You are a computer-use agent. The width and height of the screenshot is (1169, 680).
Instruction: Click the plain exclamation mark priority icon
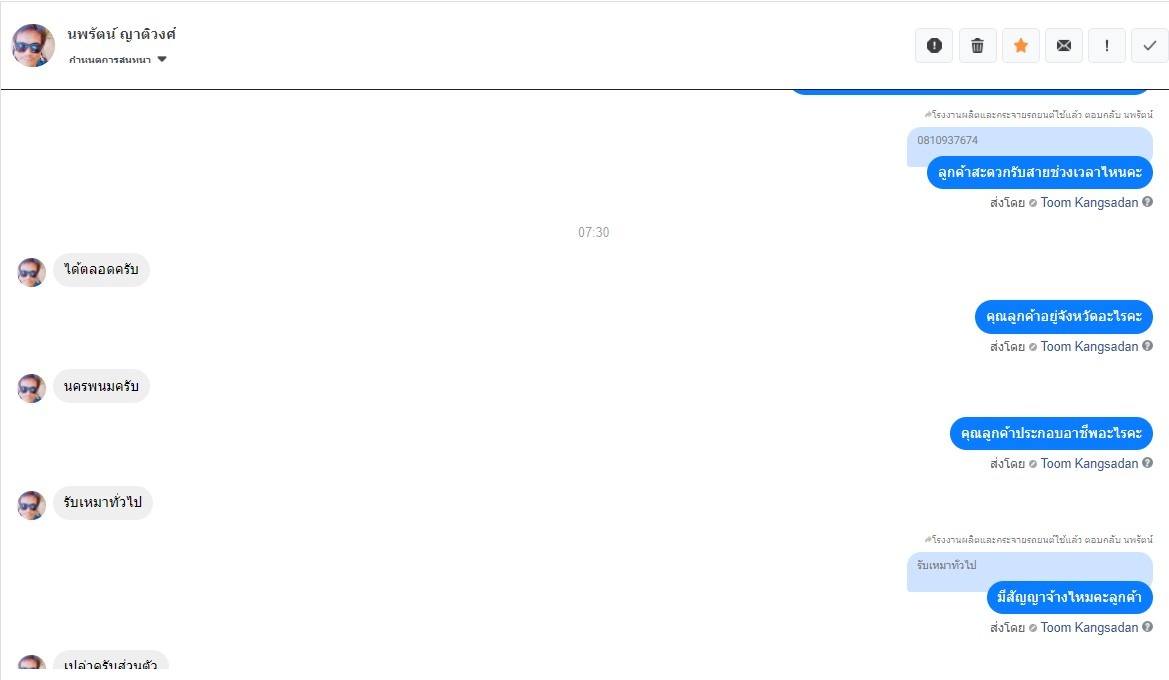(1107, 46)
